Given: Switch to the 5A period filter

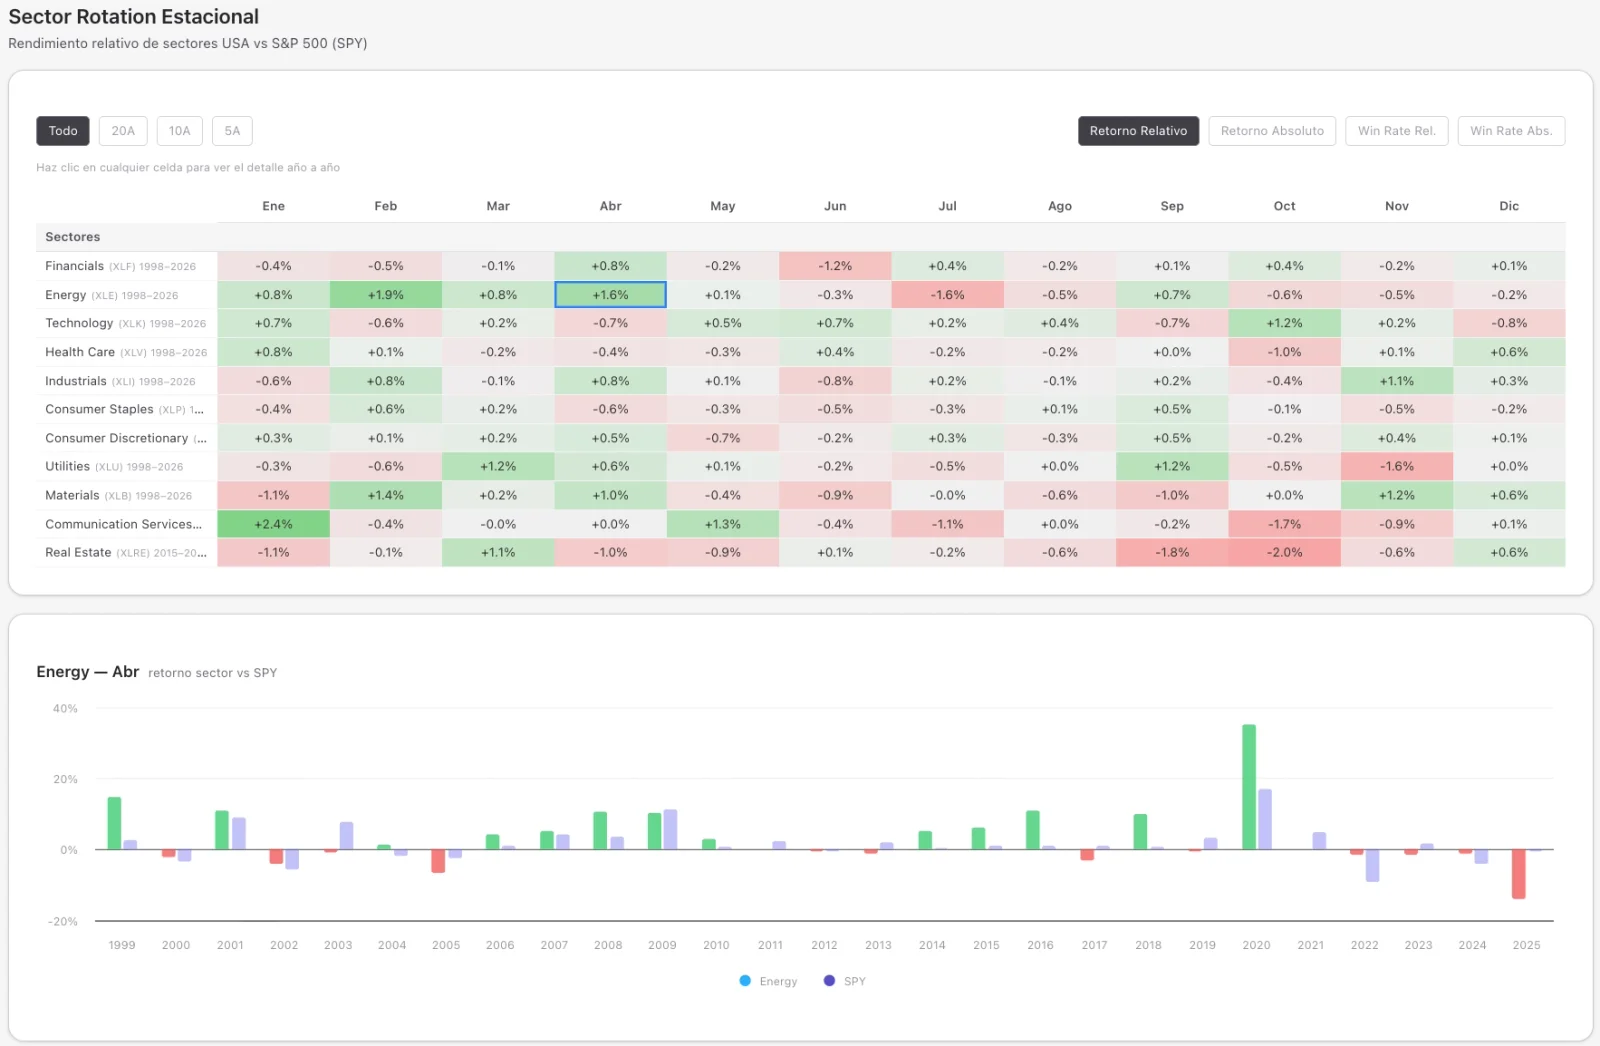Looking at the screenshot, I should pyautogui.click(x=232, y=131).
